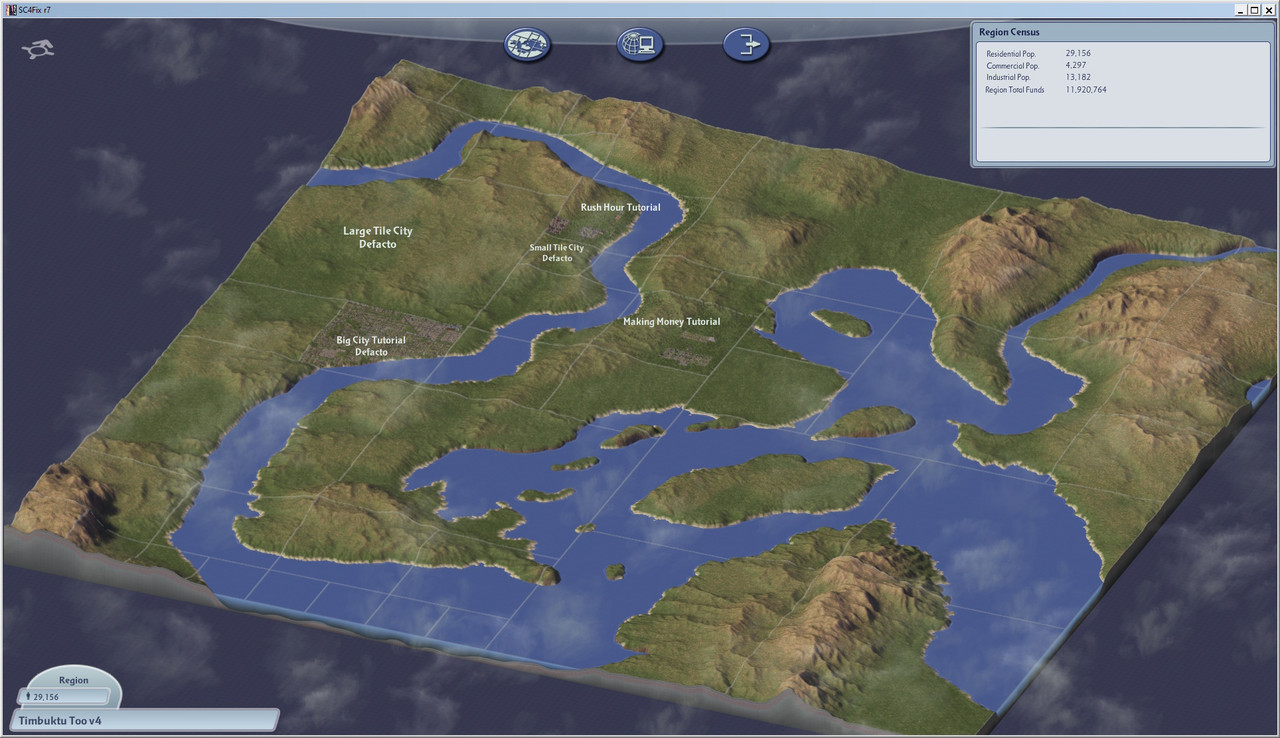Click the Region Census panel title

(1009, 32)
